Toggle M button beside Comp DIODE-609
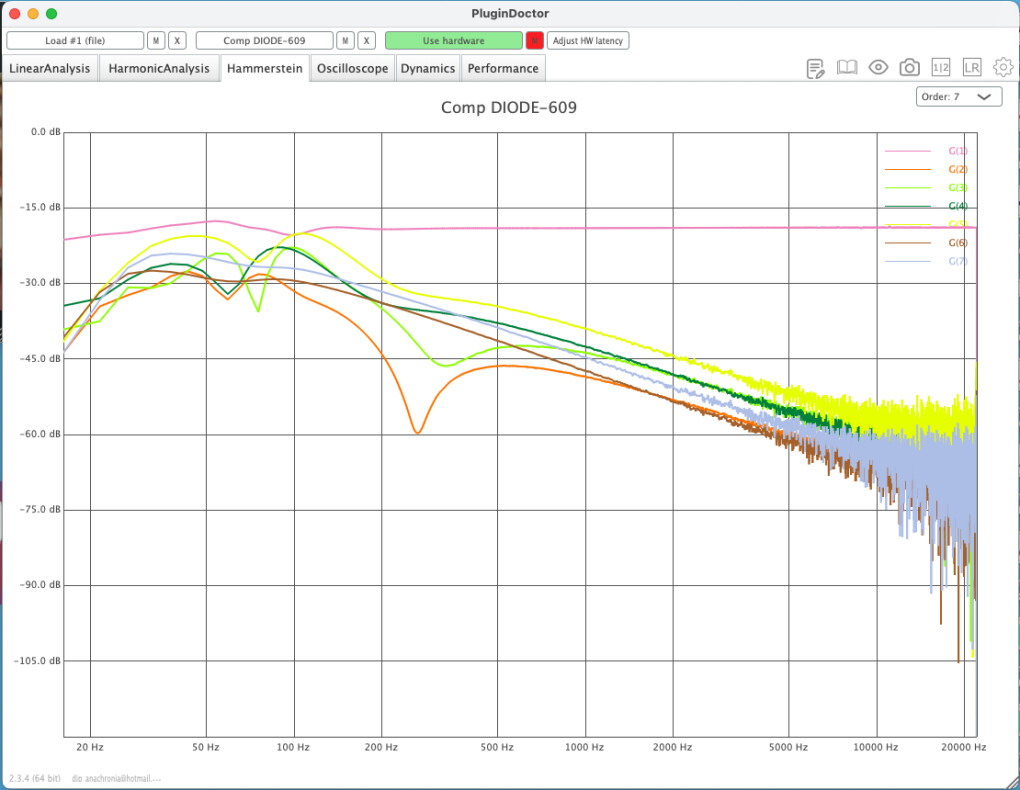 pyautogui.click(x=345, y=41)
